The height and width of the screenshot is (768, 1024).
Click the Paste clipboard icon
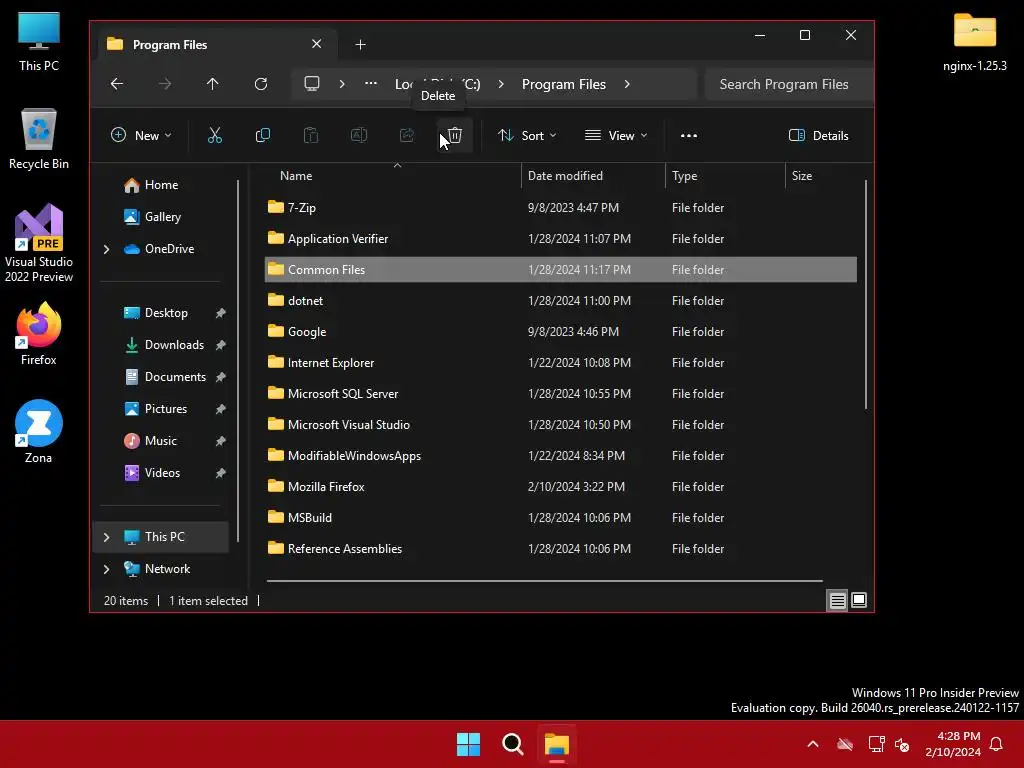[311, 135]
